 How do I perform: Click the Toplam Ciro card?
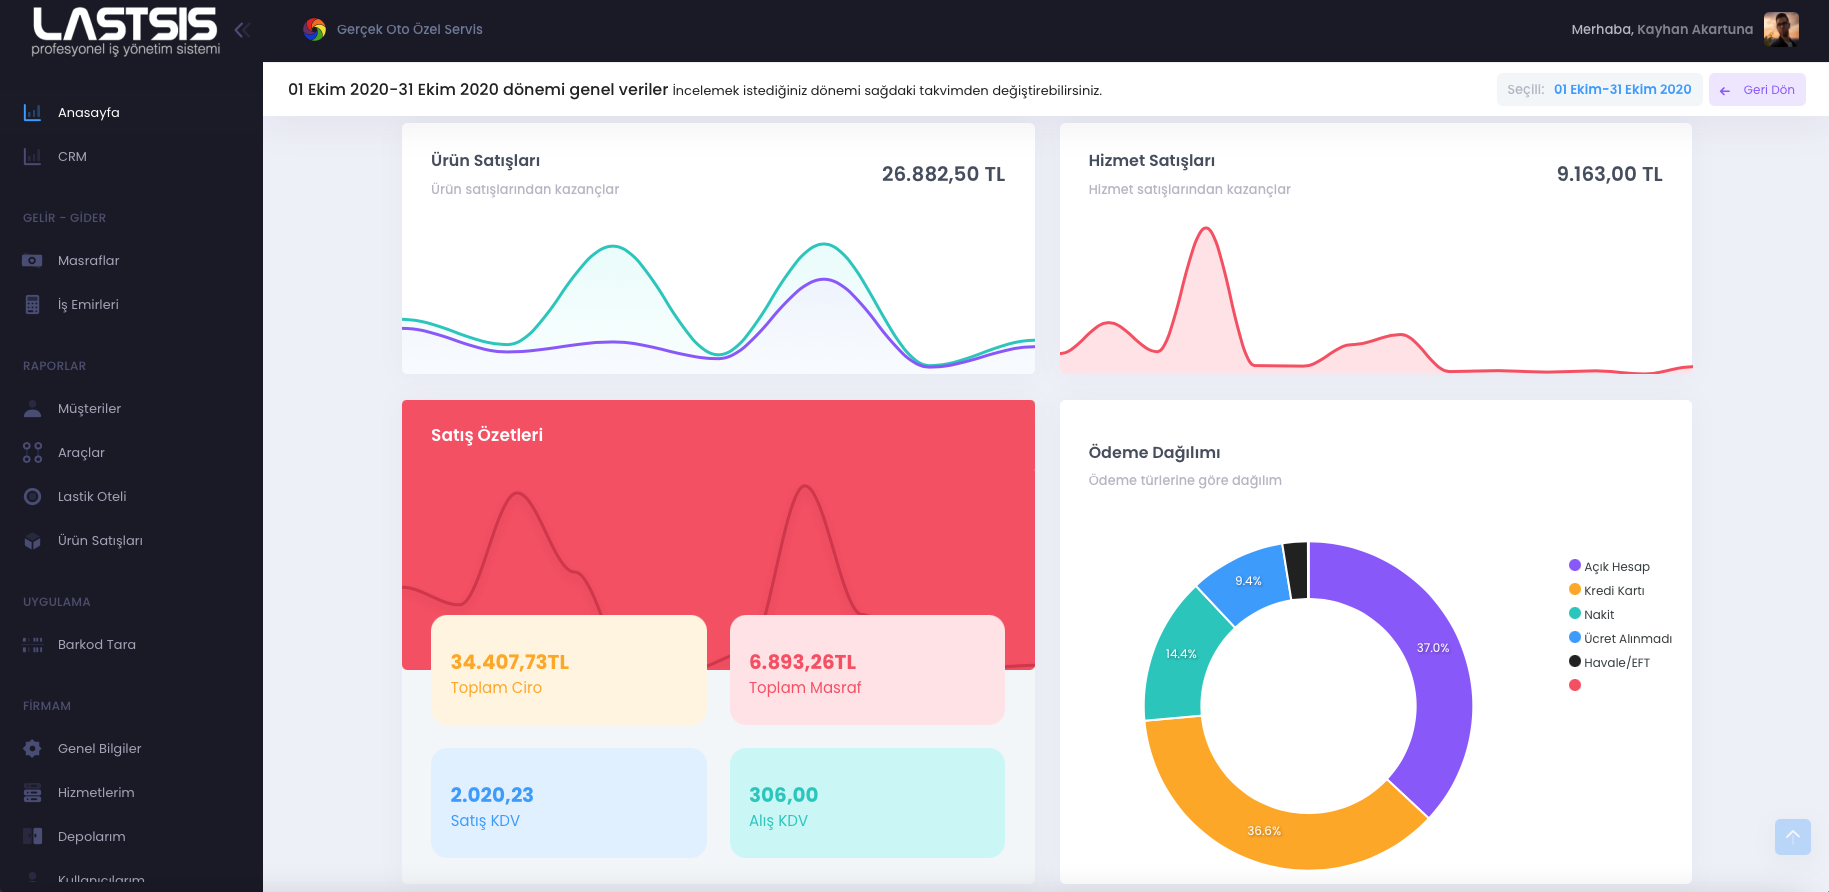[x=569, y=670]
